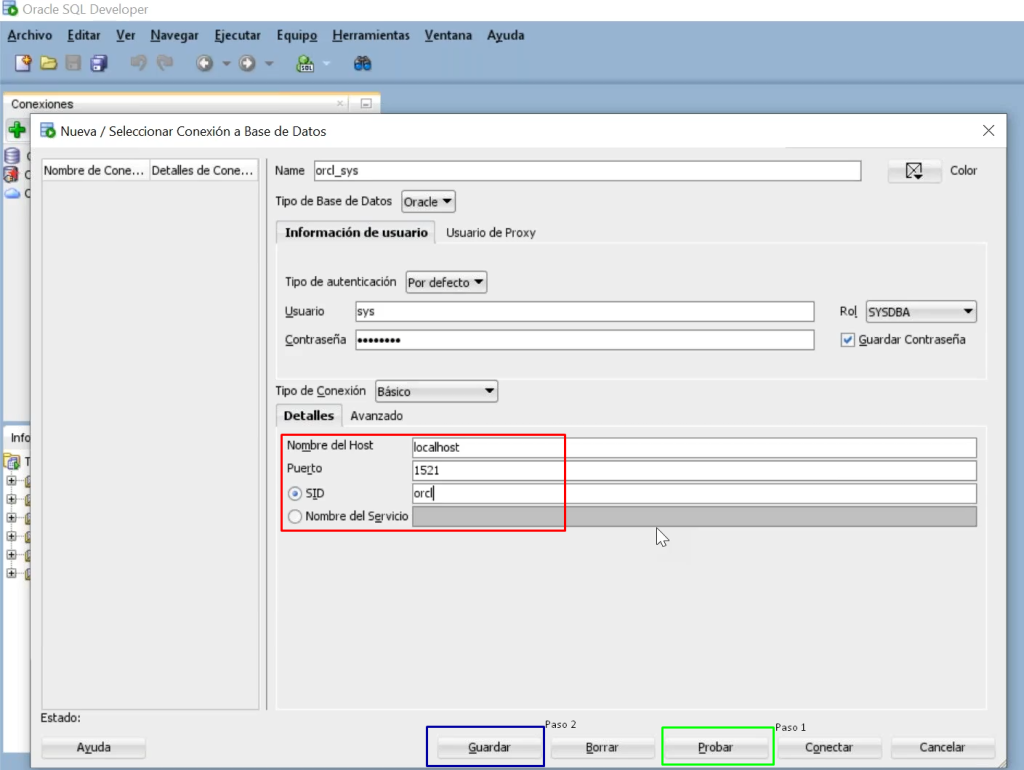This screenshot has height=770, width=1024.
Task: Minimize the Conexiones panel
Action: (x=366, y=104)
